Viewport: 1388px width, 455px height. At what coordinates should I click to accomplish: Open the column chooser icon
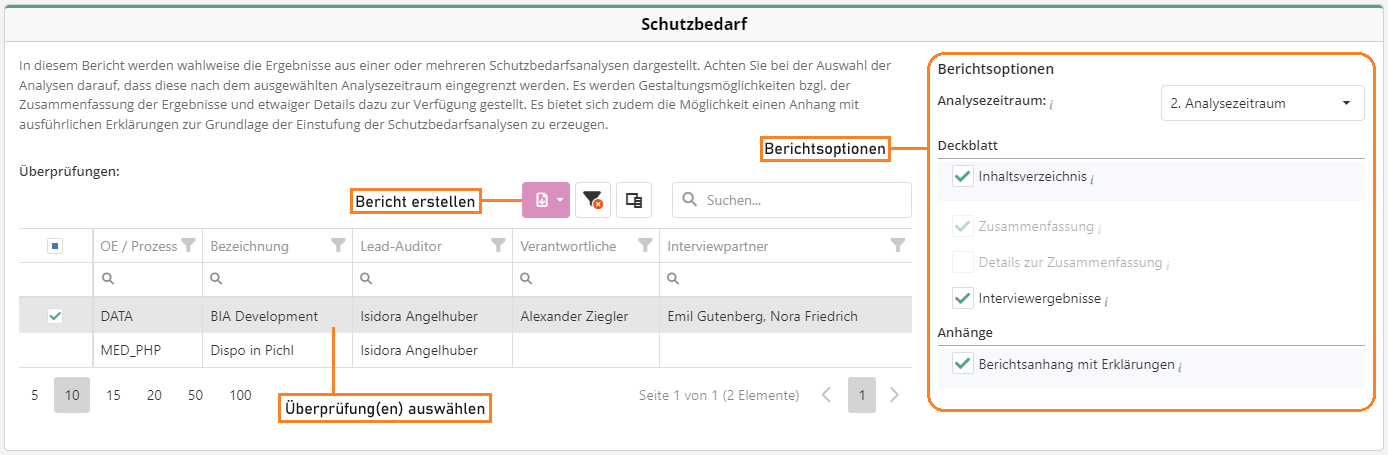[x=634, y=200]
